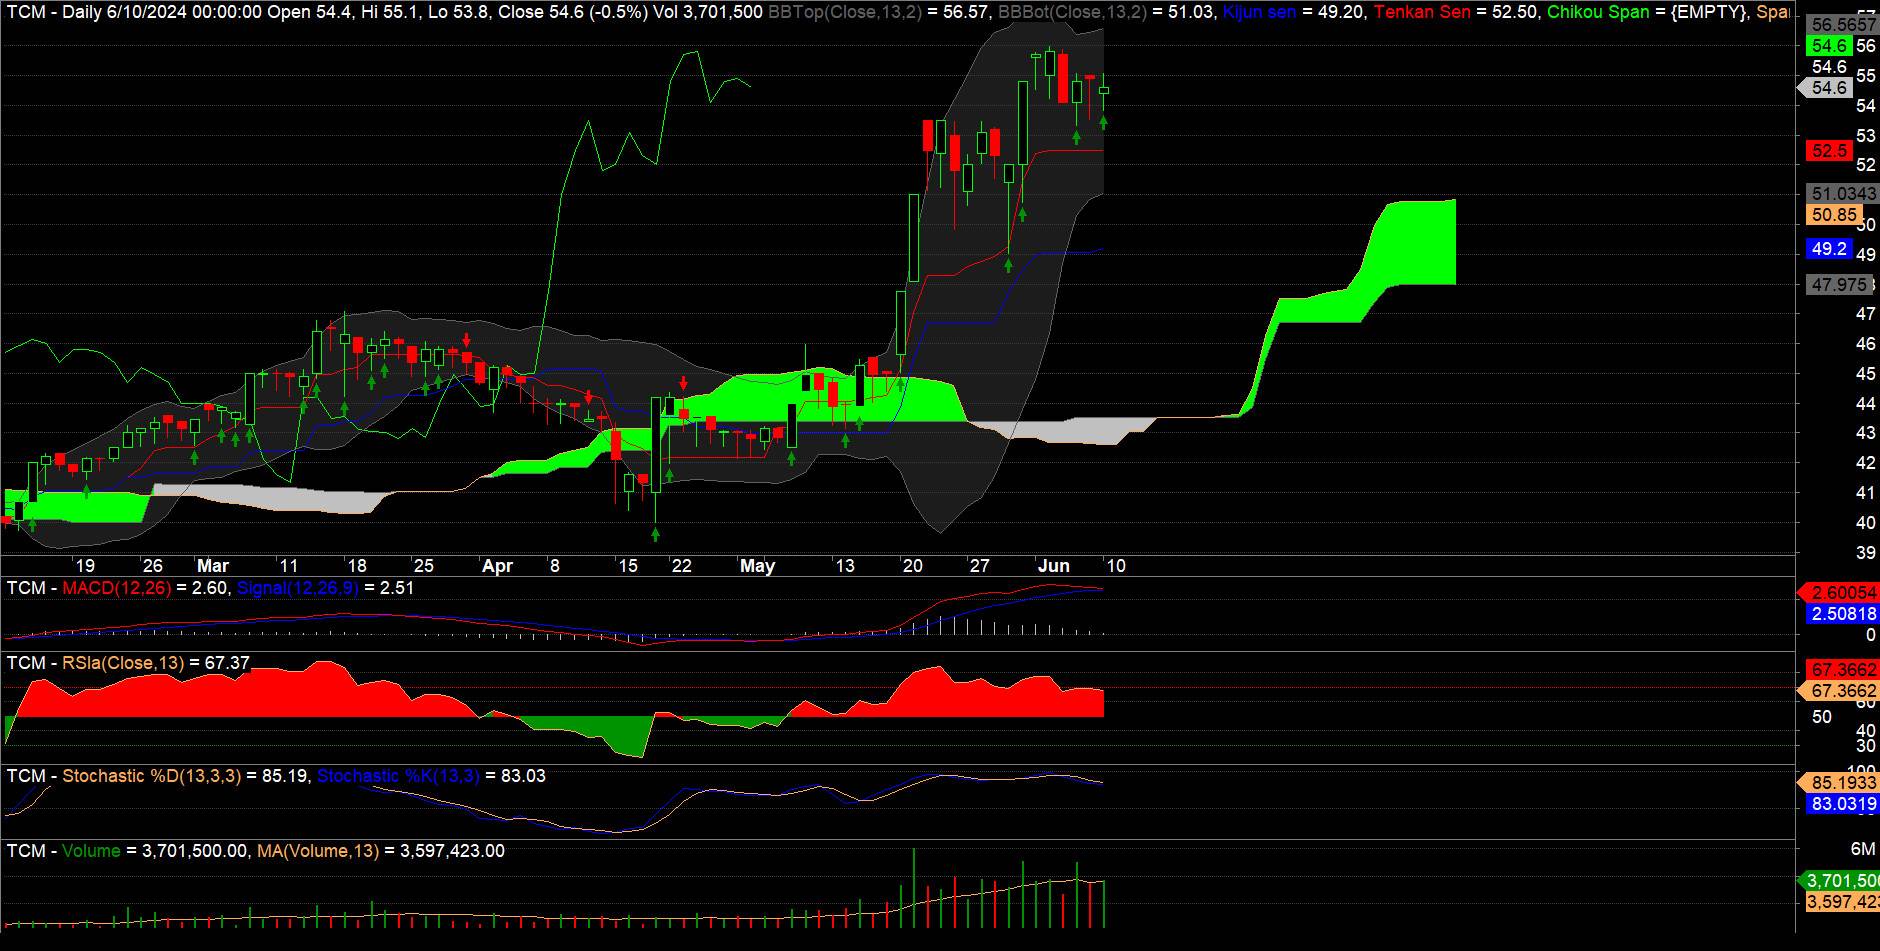Screen dimensions: 1880x951
Task: Click the 'Jun' date axis label
Action: [x=1054, y=566]
